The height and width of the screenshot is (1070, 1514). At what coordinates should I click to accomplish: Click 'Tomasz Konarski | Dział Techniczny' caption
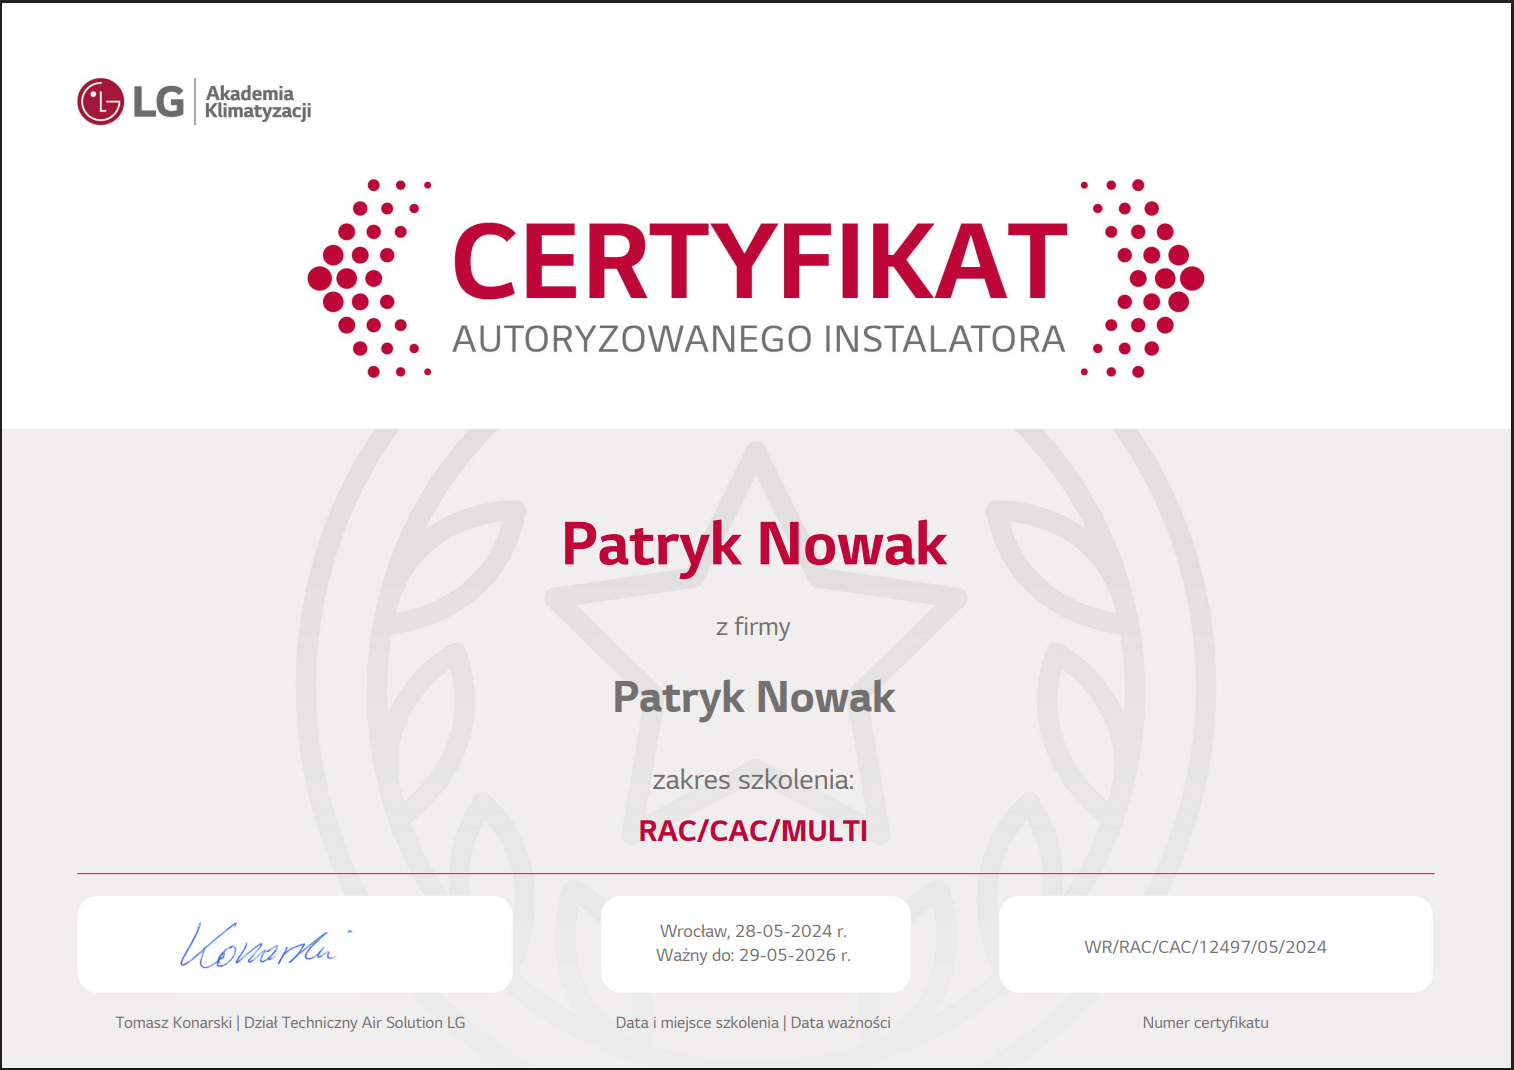(x=290, y=1022)
